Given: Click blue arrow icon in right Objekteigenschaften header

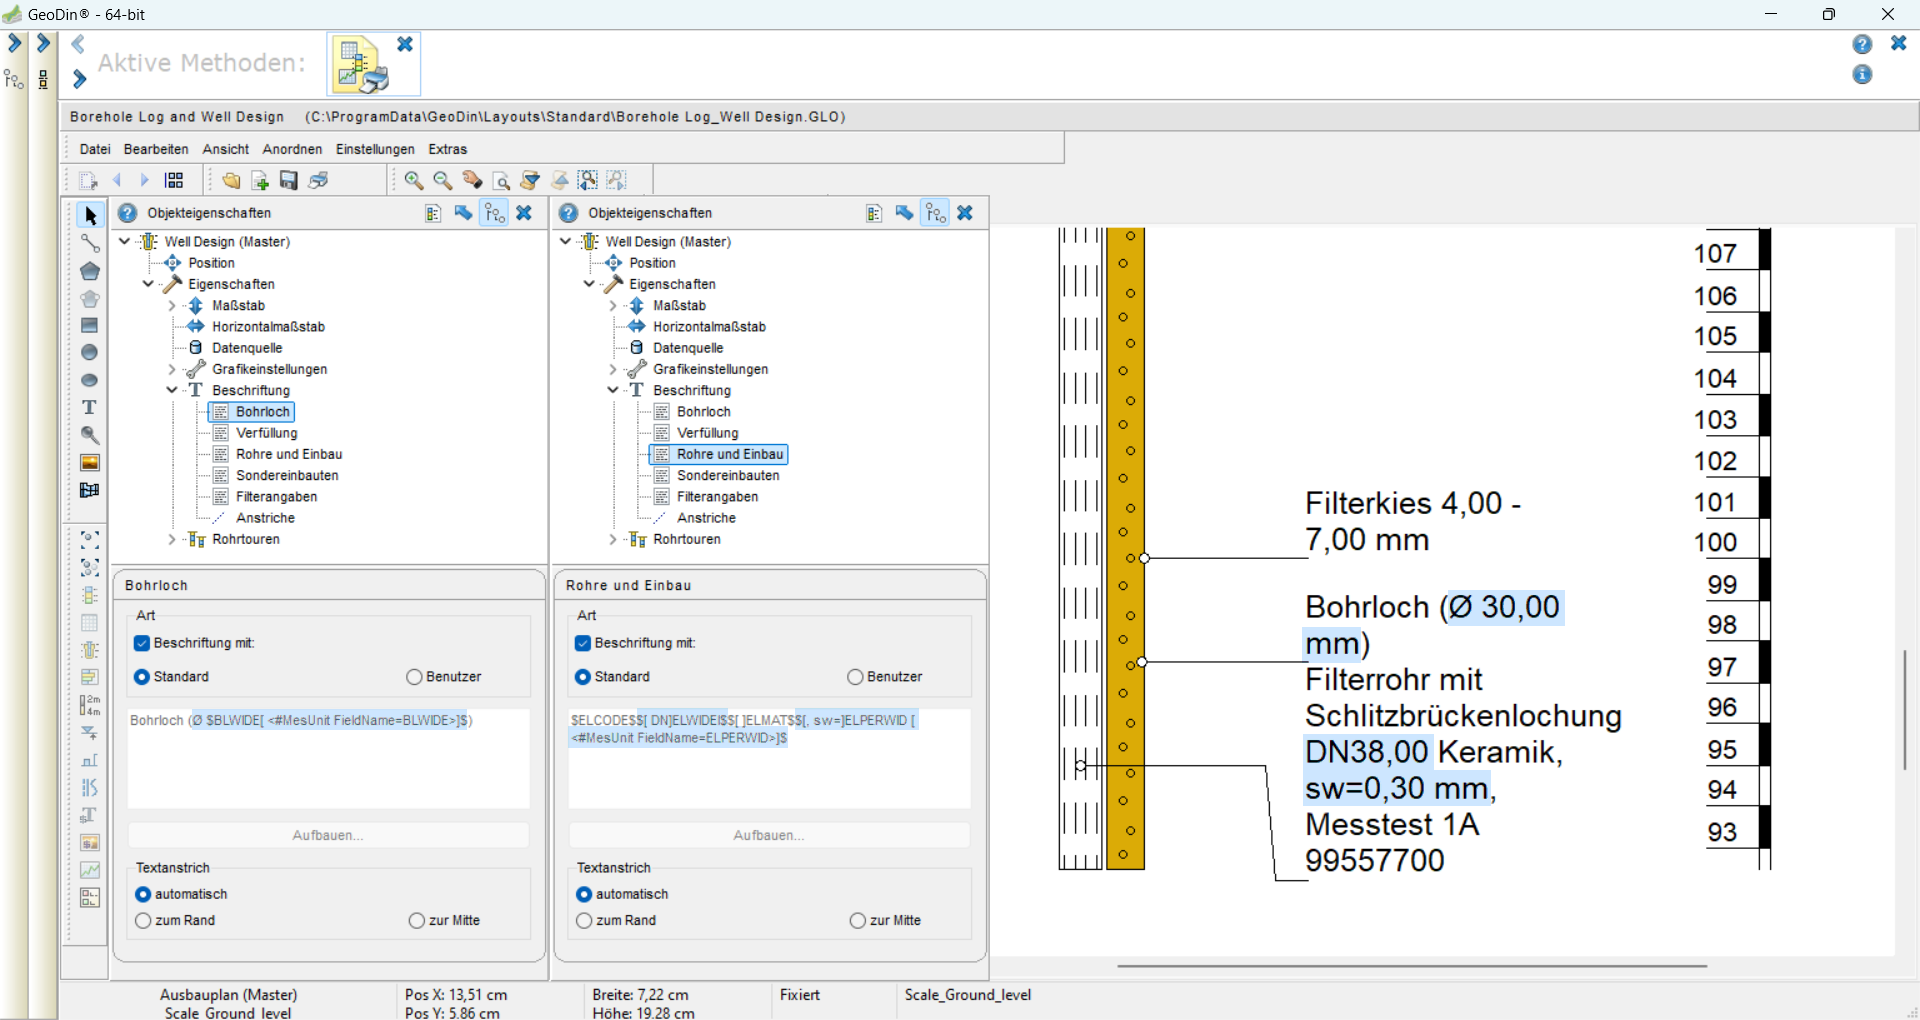Looking at the screenshot, I should click(904, 213).
